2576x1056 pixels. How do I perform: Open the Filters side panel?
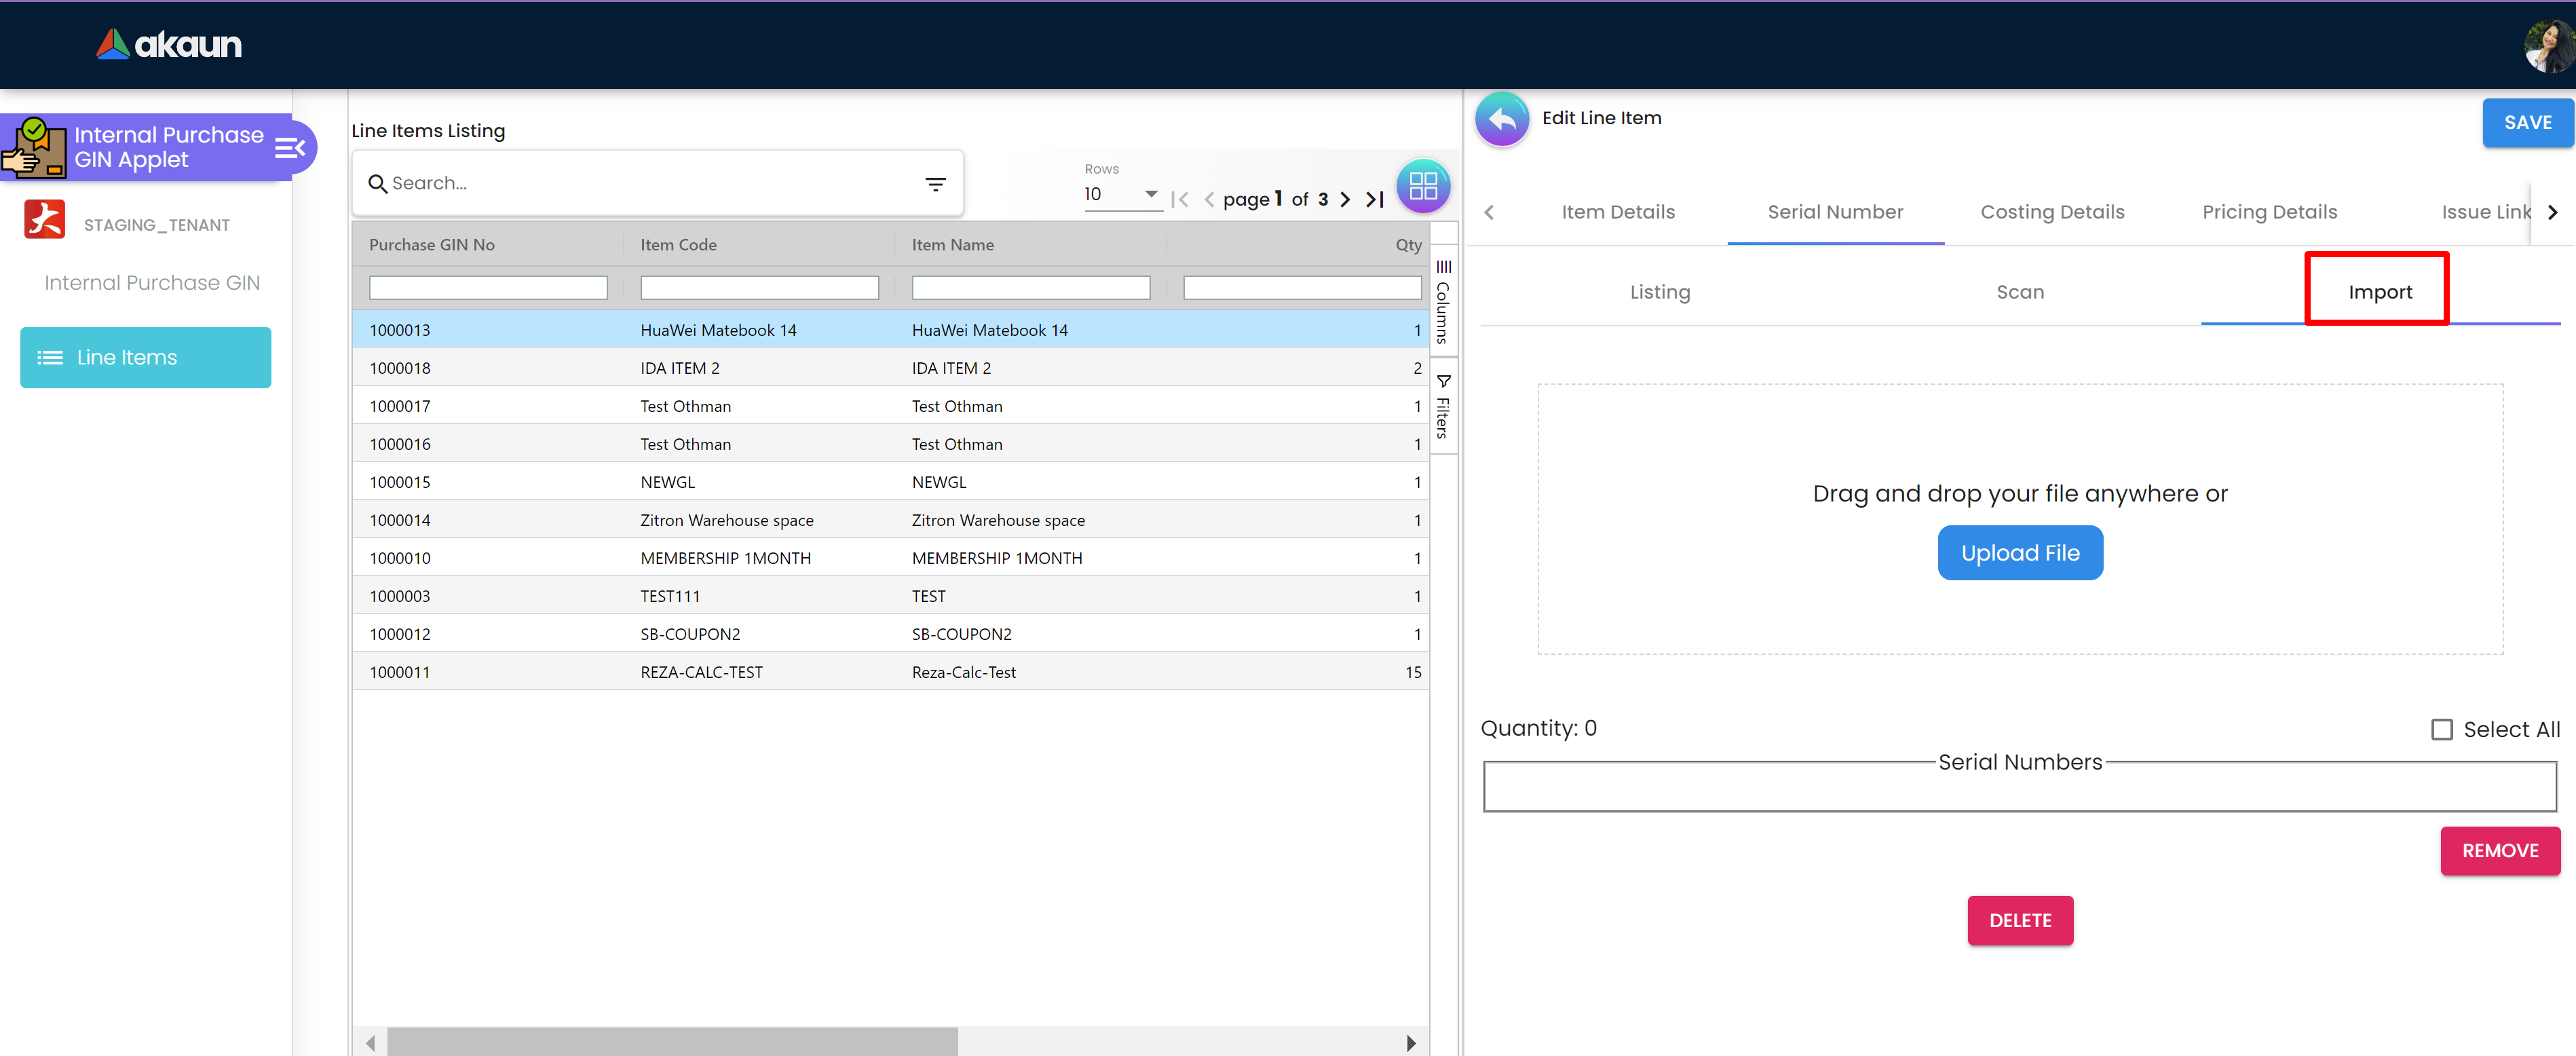click(1442, 406)
